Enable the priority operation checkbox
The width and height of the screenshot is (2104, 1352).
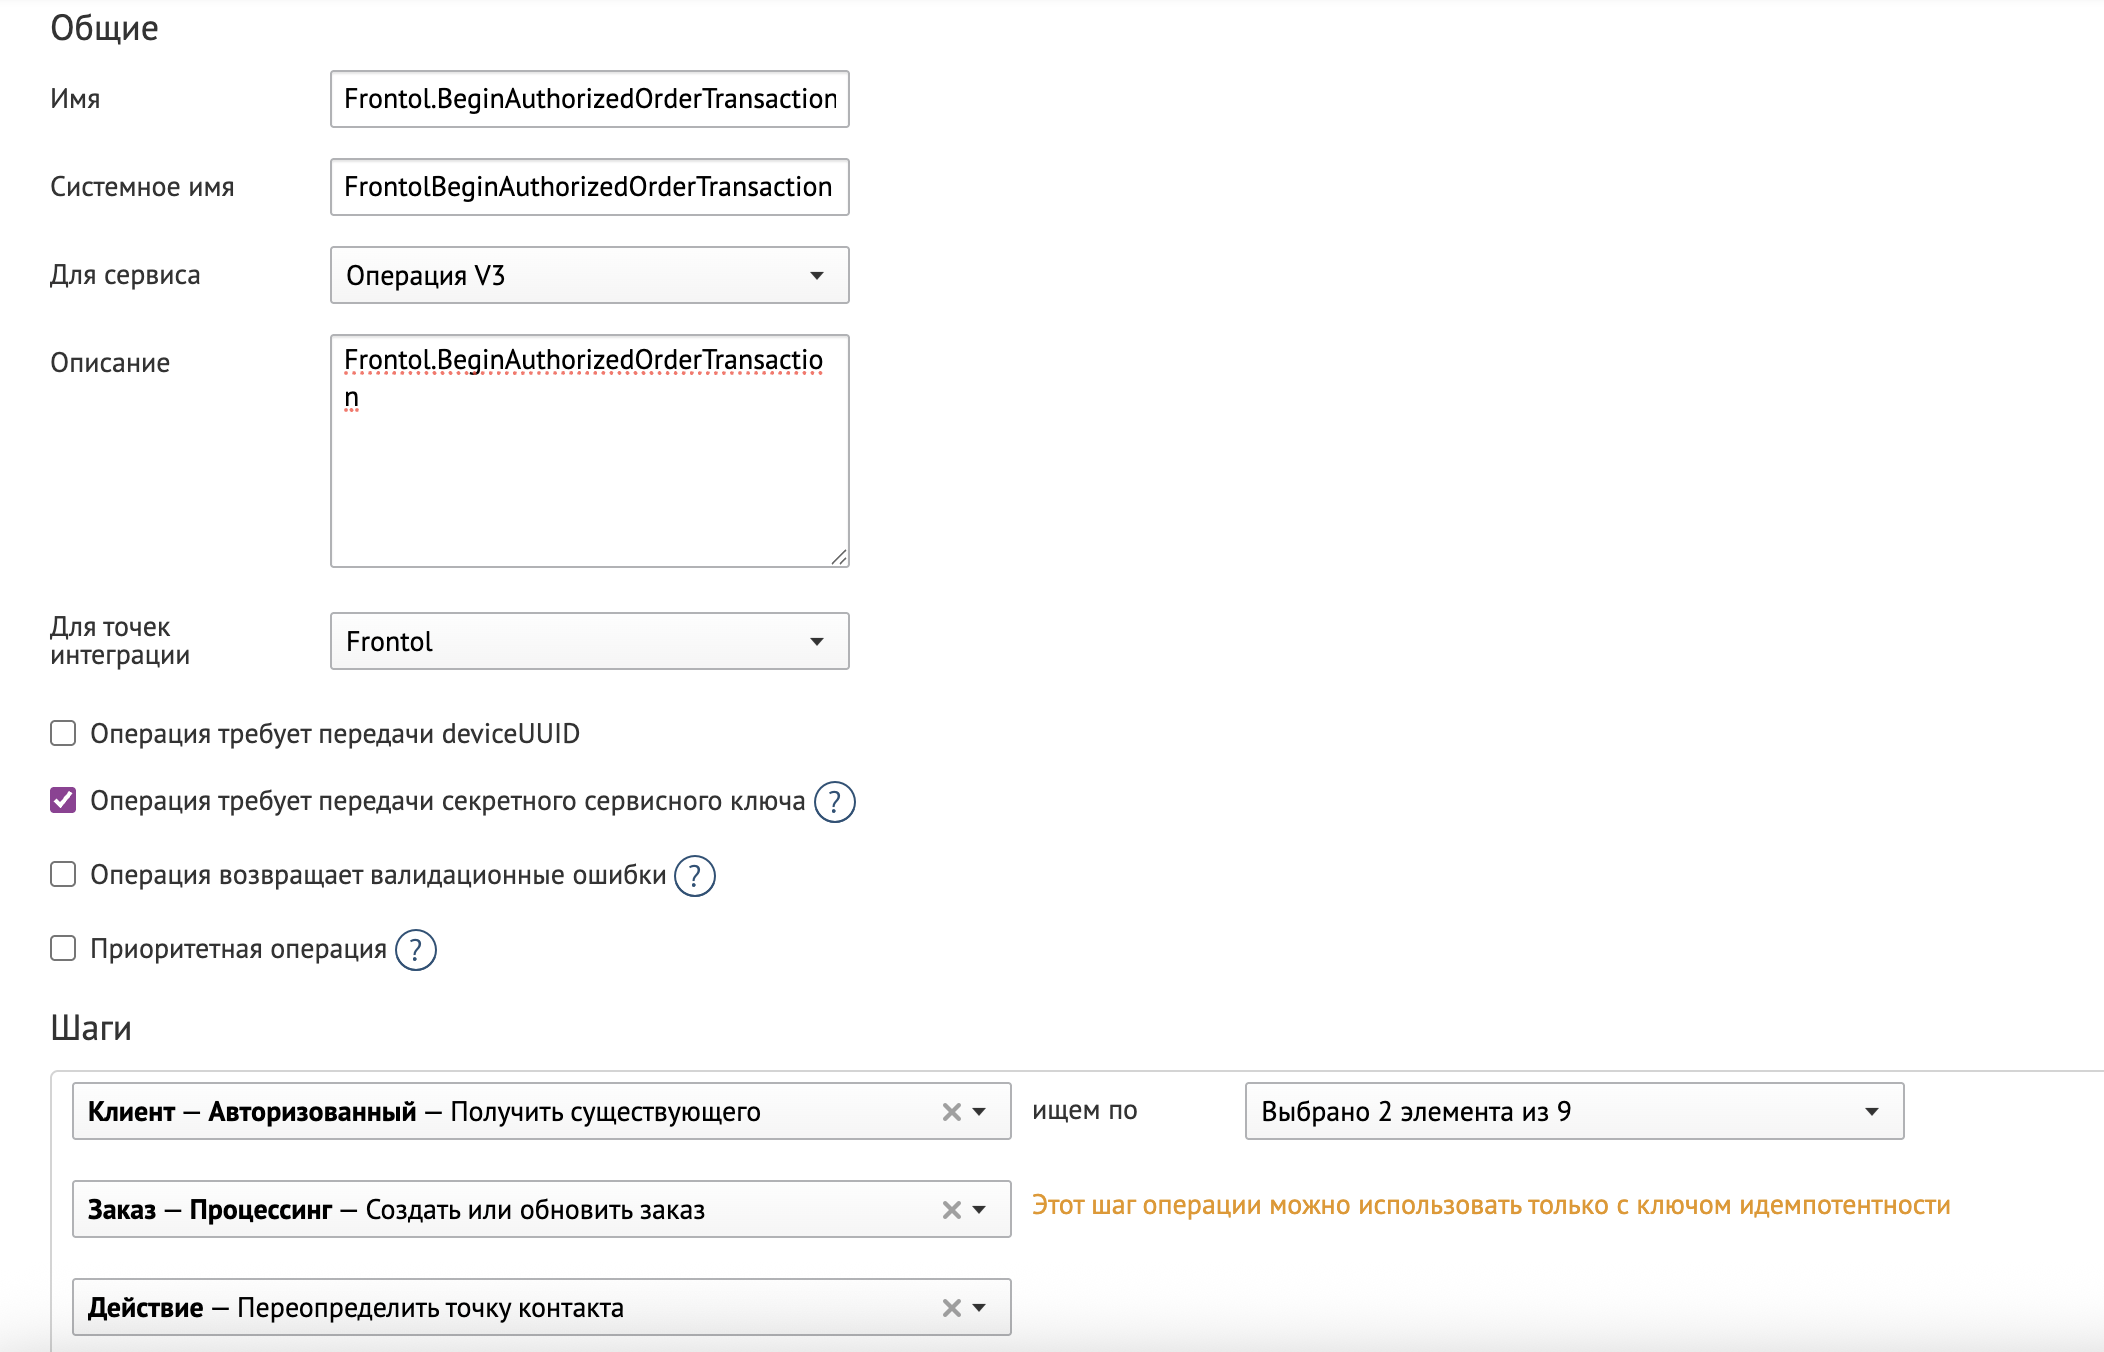63,948
